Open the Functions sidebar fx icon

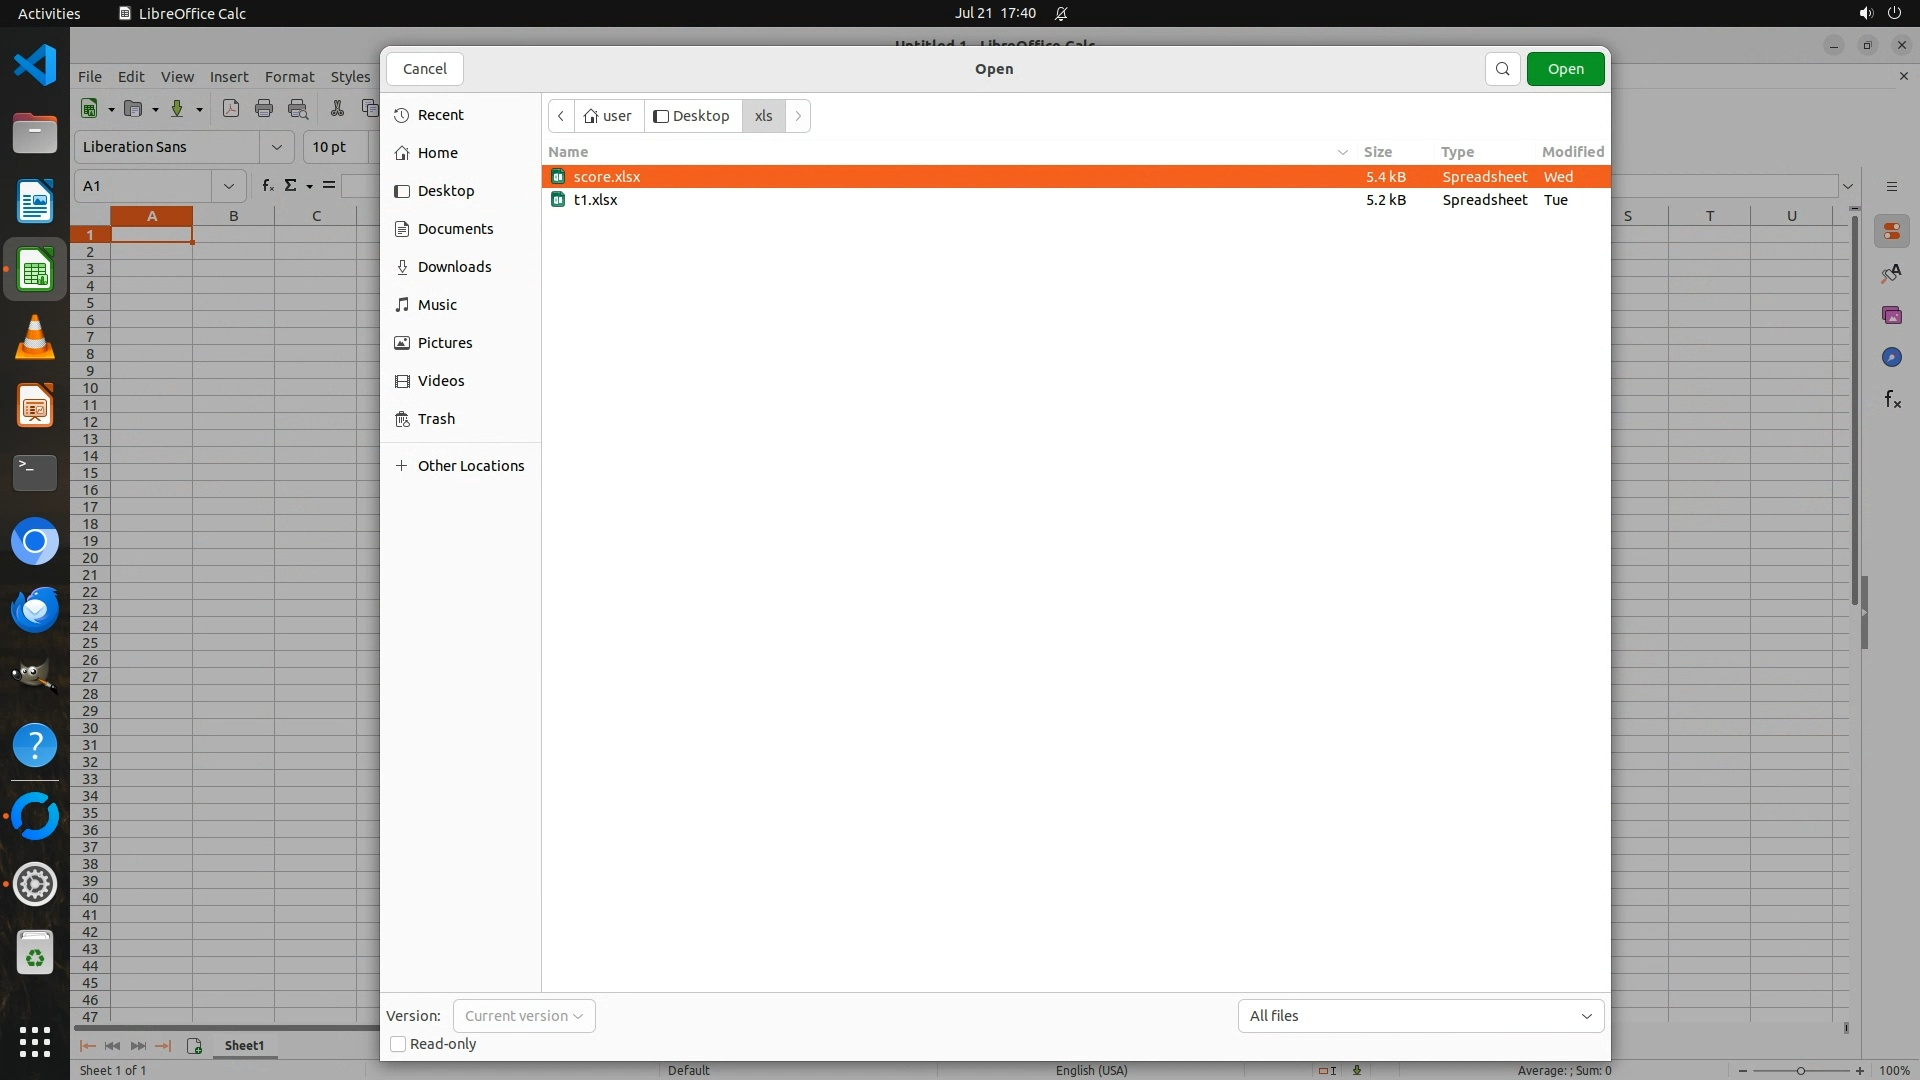1892,400
